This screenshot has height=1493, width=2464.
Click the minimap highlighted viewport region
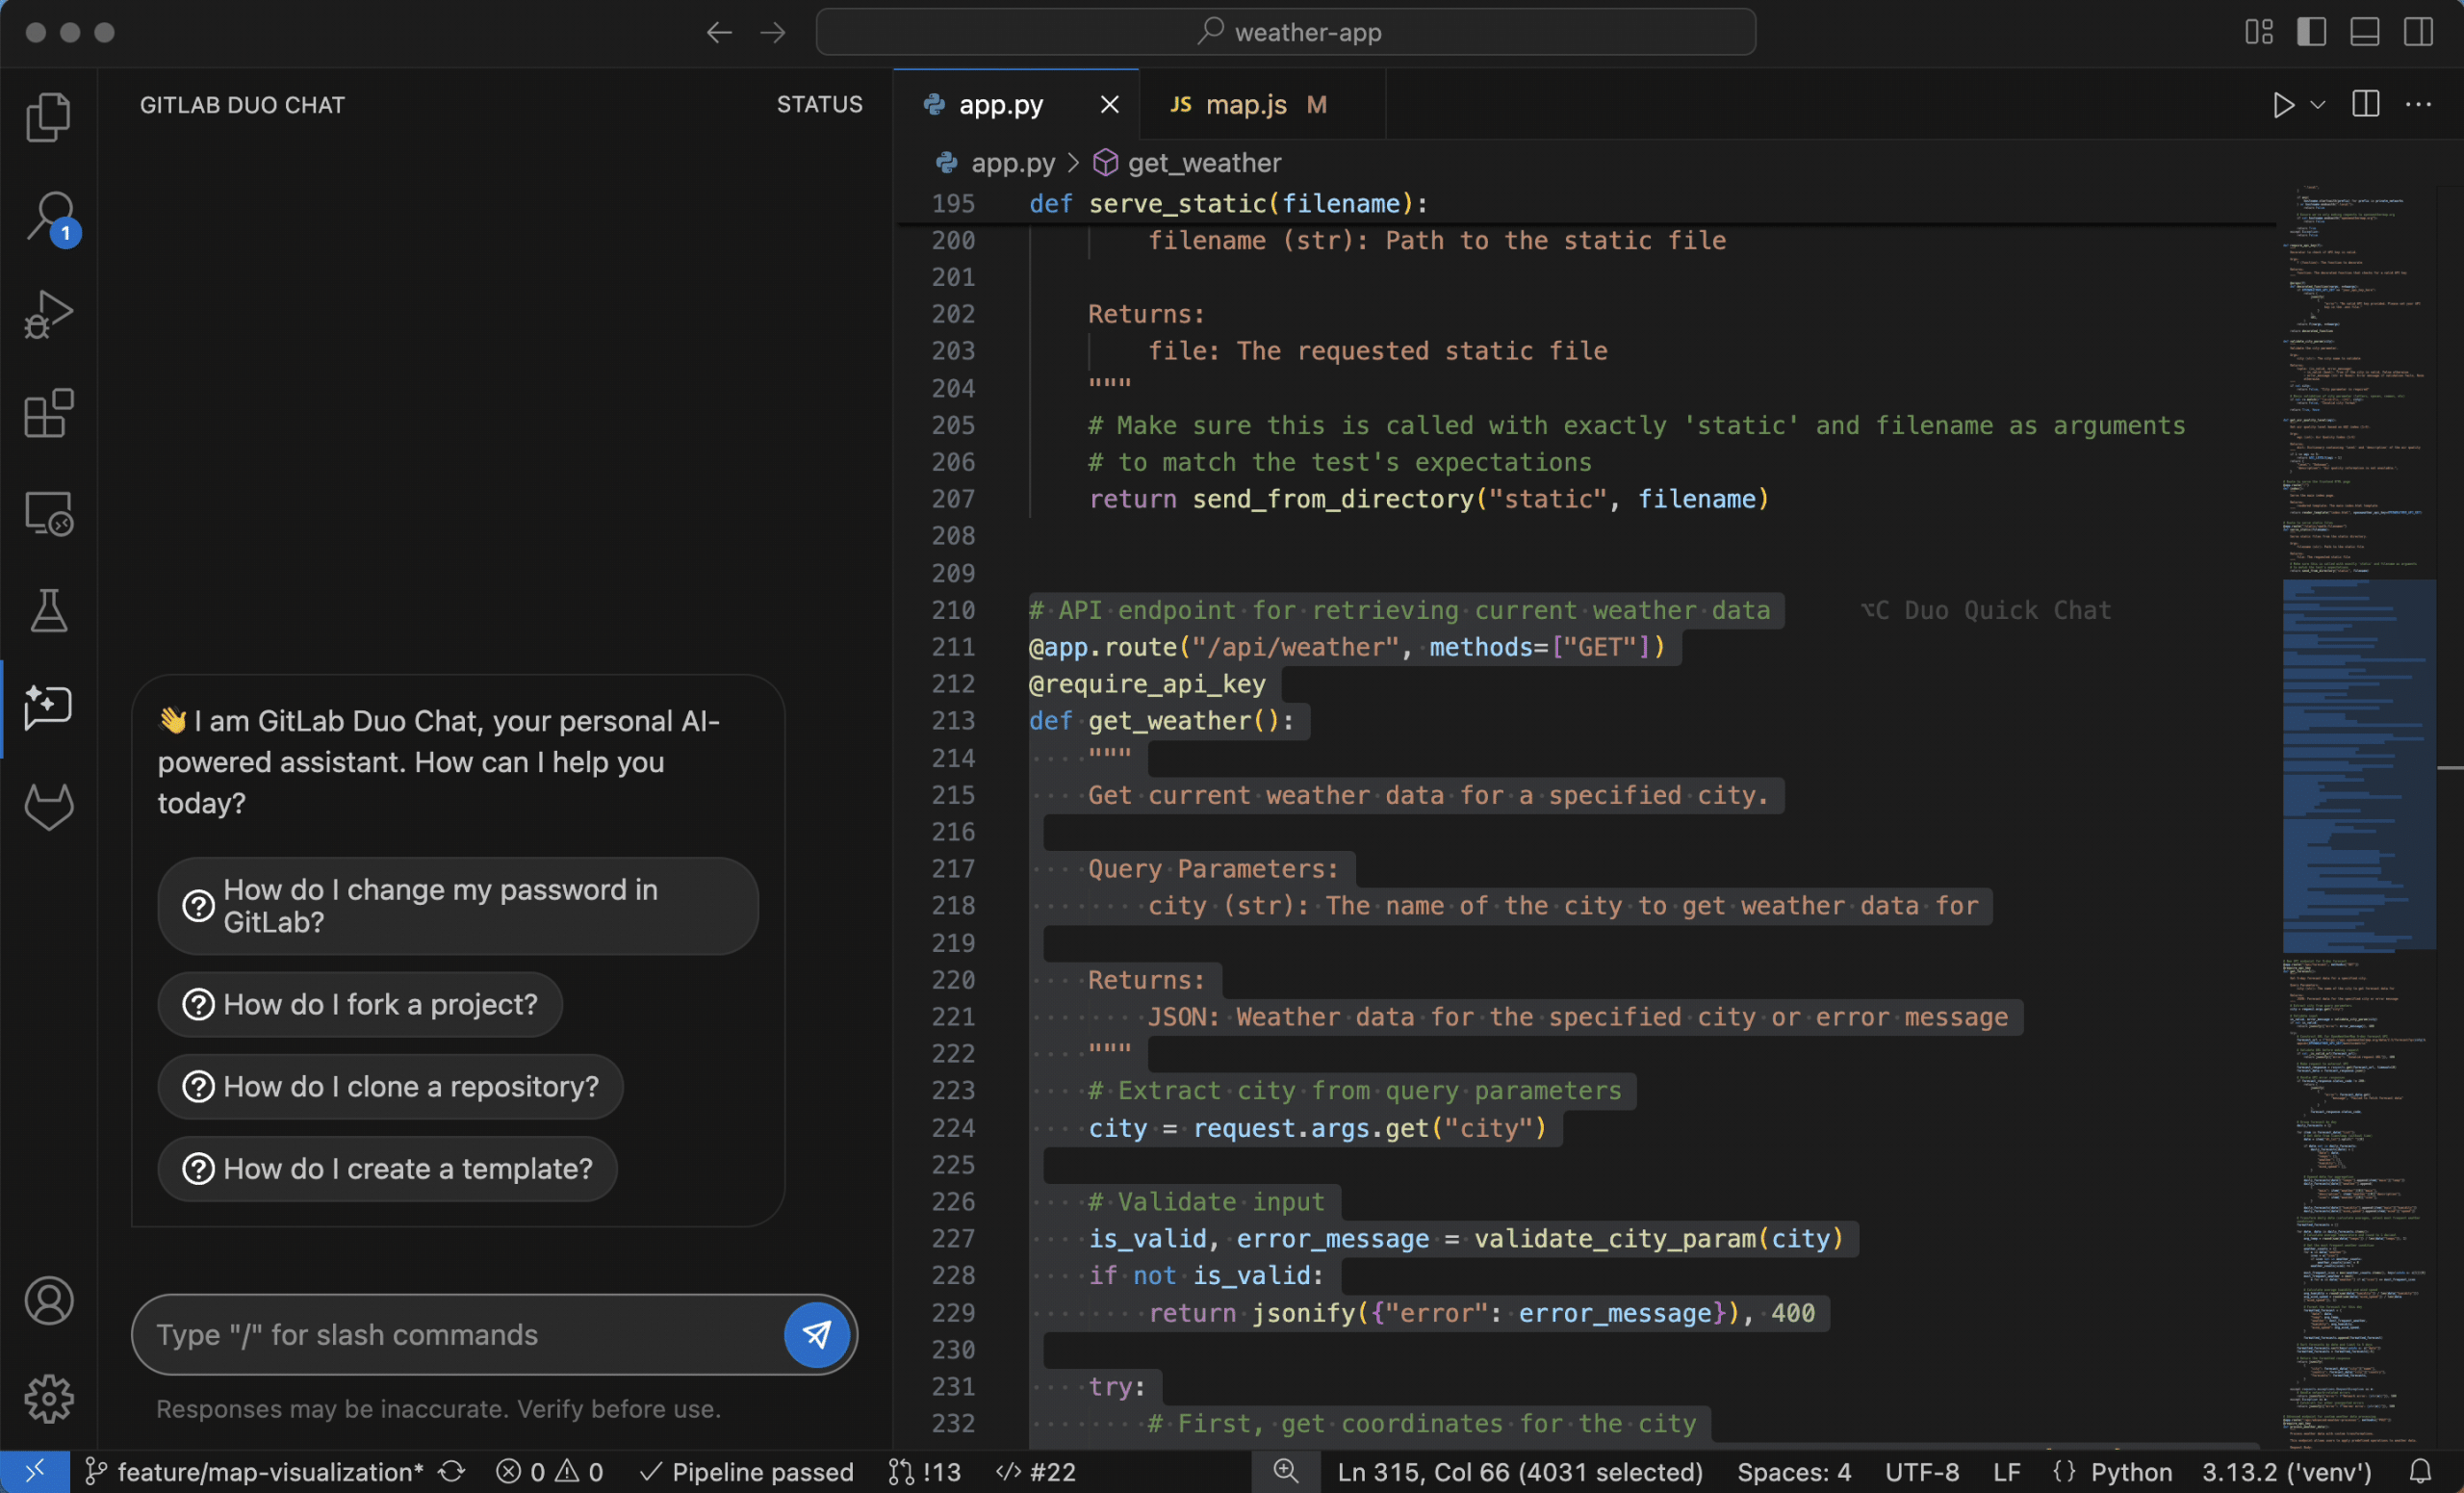click(x=2358, y=765)
